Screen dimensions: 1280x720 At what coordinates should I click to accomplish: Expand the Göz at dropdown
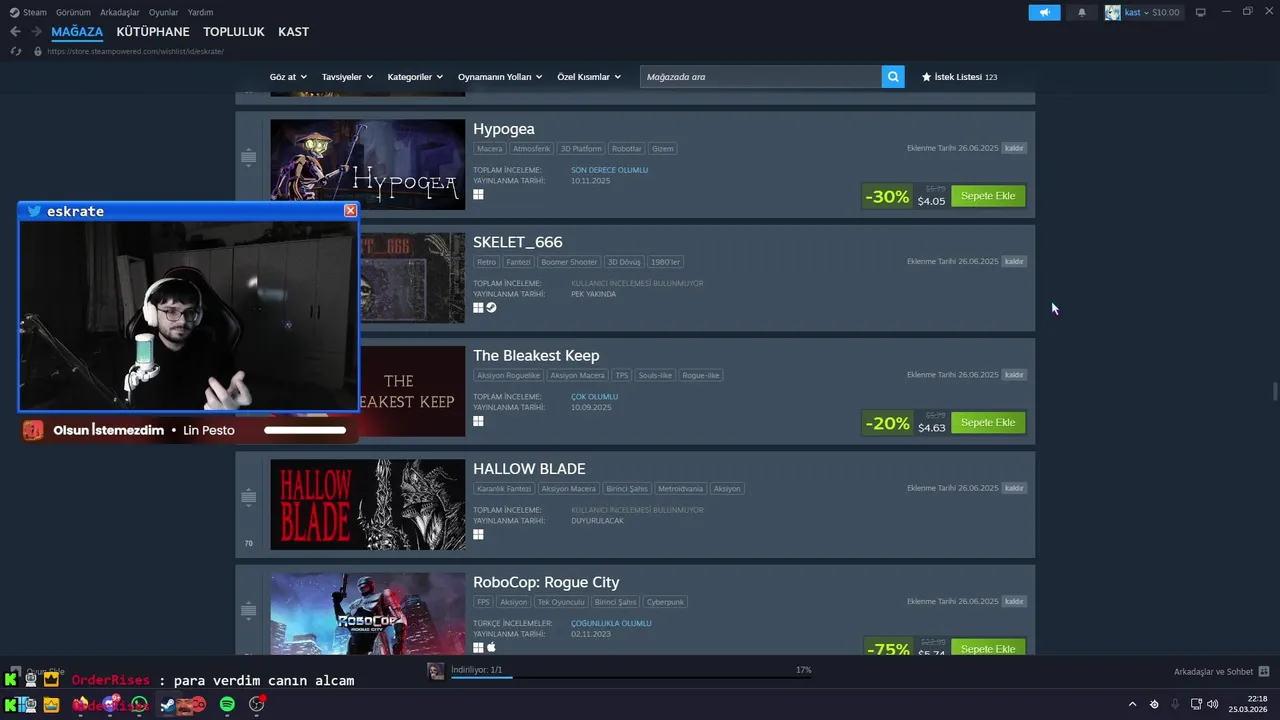point(288,77)
